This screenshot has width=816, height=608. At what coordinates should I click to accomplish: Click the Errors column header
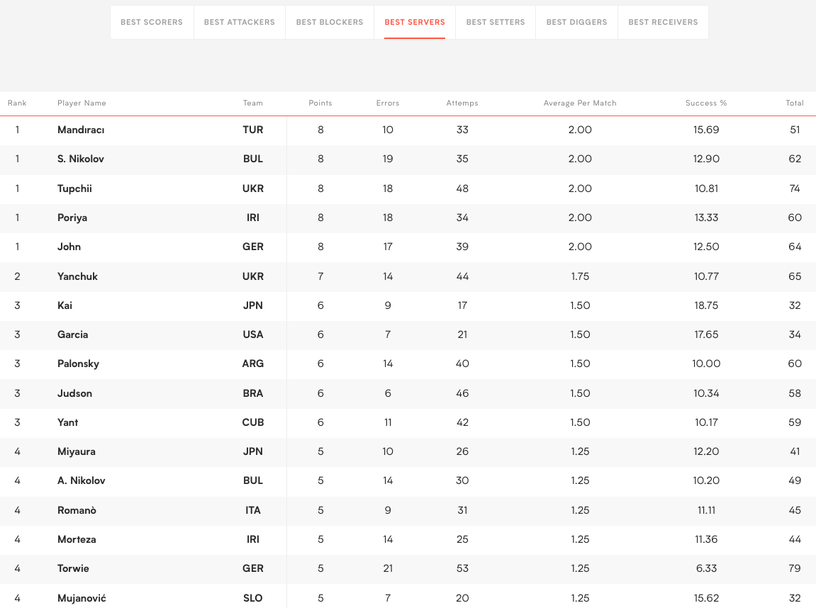pos(388,103)
